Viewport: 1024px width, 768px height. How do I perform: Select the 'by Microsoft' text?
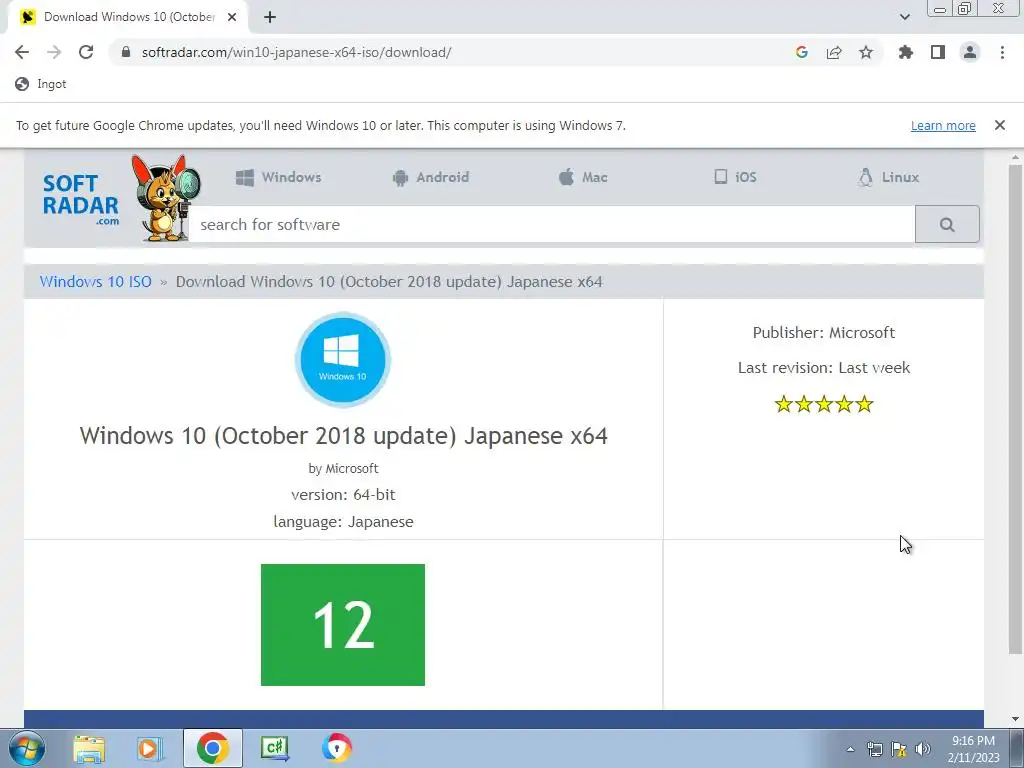coord(344,468)
